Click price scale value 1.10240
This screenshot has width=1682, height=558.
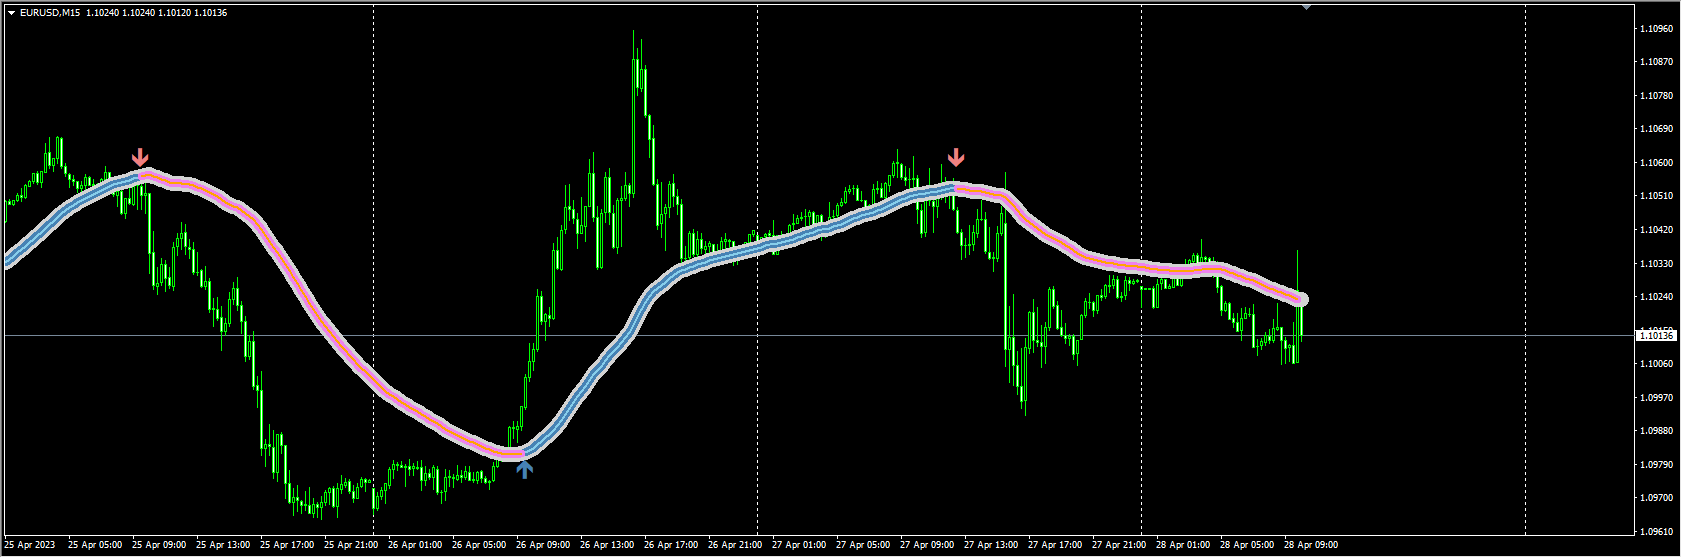(1657, 297)
